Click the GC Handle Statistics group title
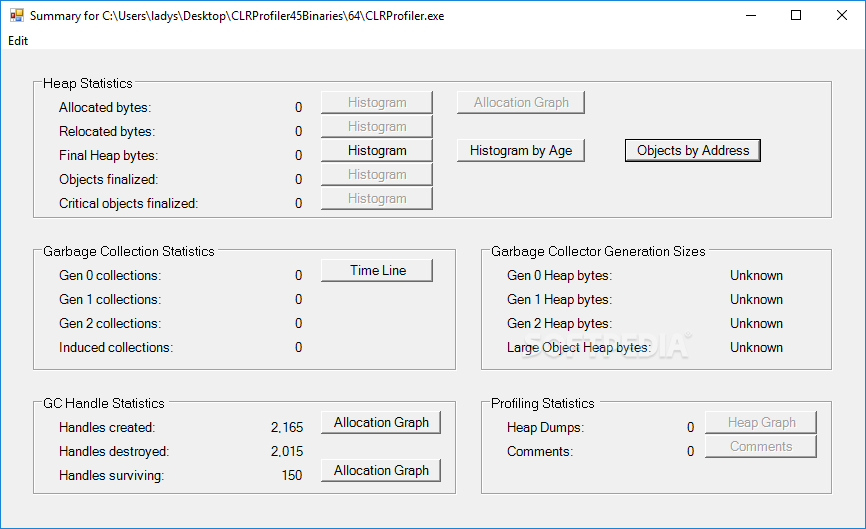 (104, 404)
